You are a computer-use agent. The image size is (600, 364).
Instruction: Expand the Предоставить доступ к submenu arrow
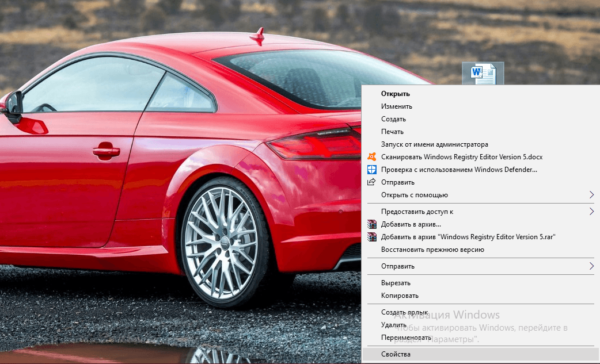pyautogui.click(x=591, y=211)
